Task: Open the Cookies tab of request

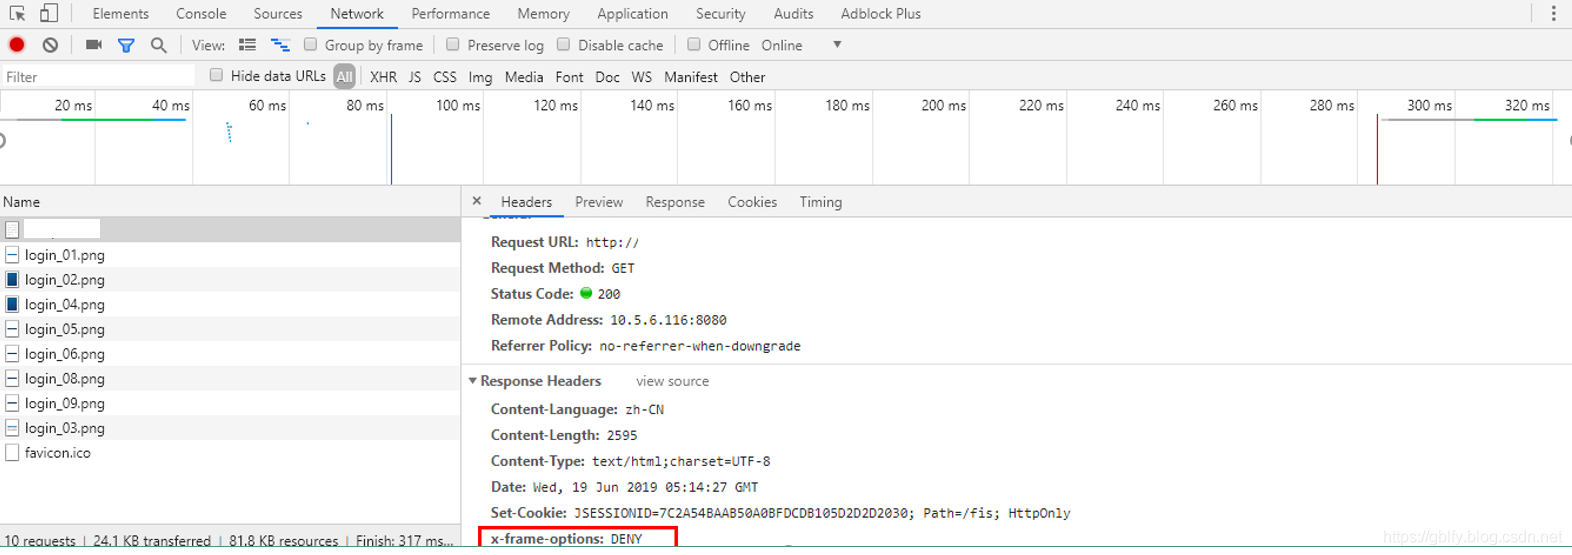Action: 752,202
